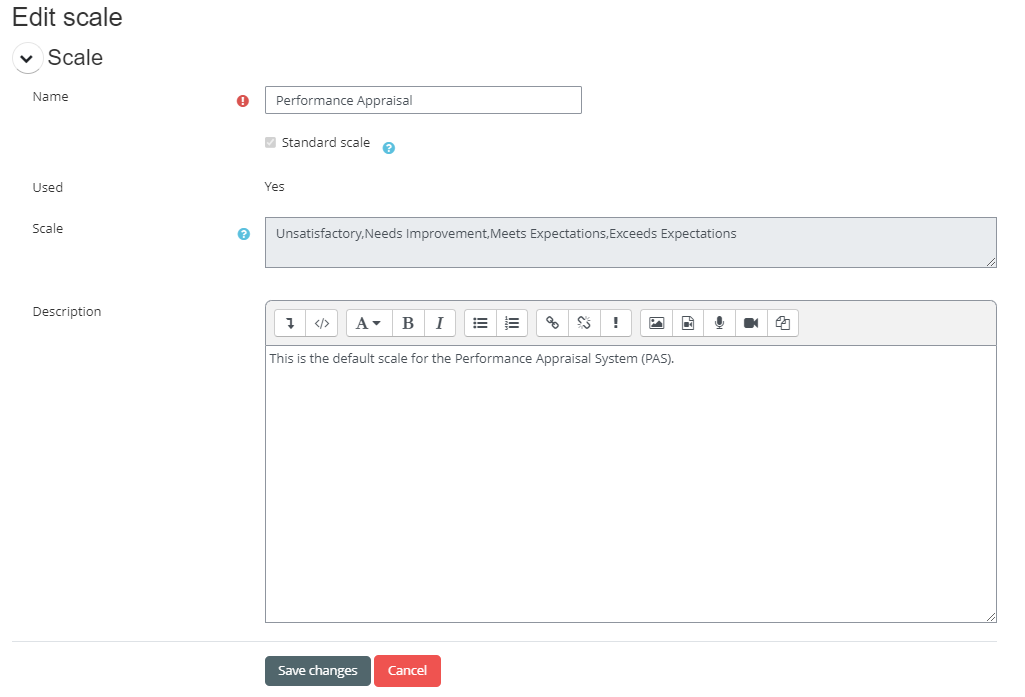
Task: Open the insert media file dialog
Action: 688,323
